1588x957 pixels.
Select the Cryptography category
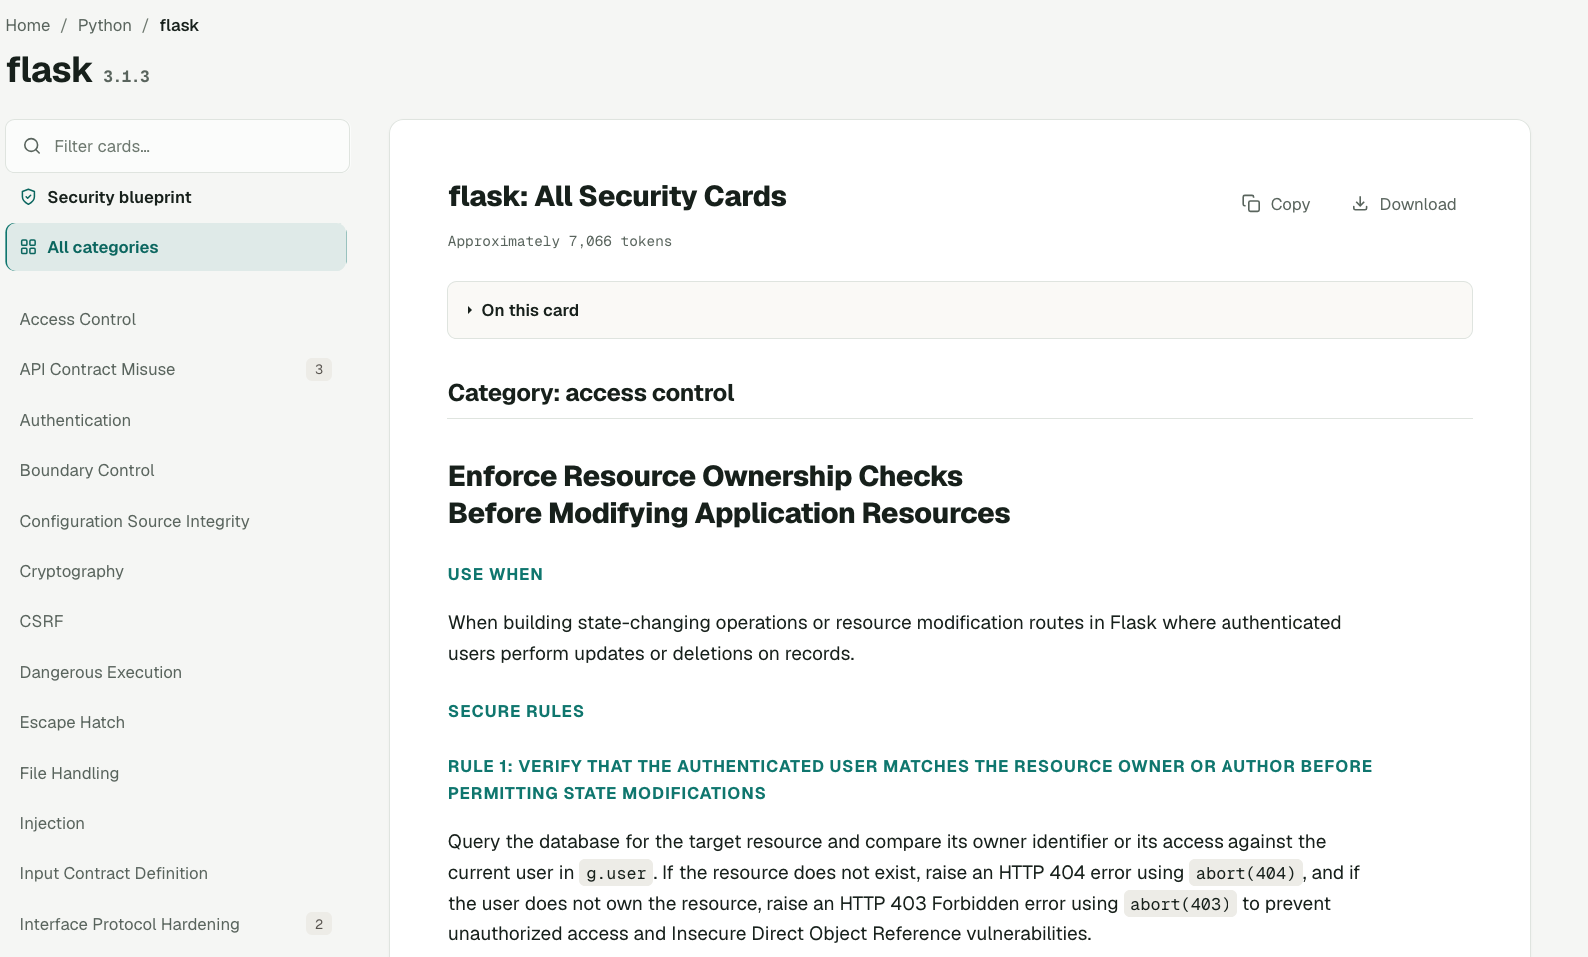(72, 571)
